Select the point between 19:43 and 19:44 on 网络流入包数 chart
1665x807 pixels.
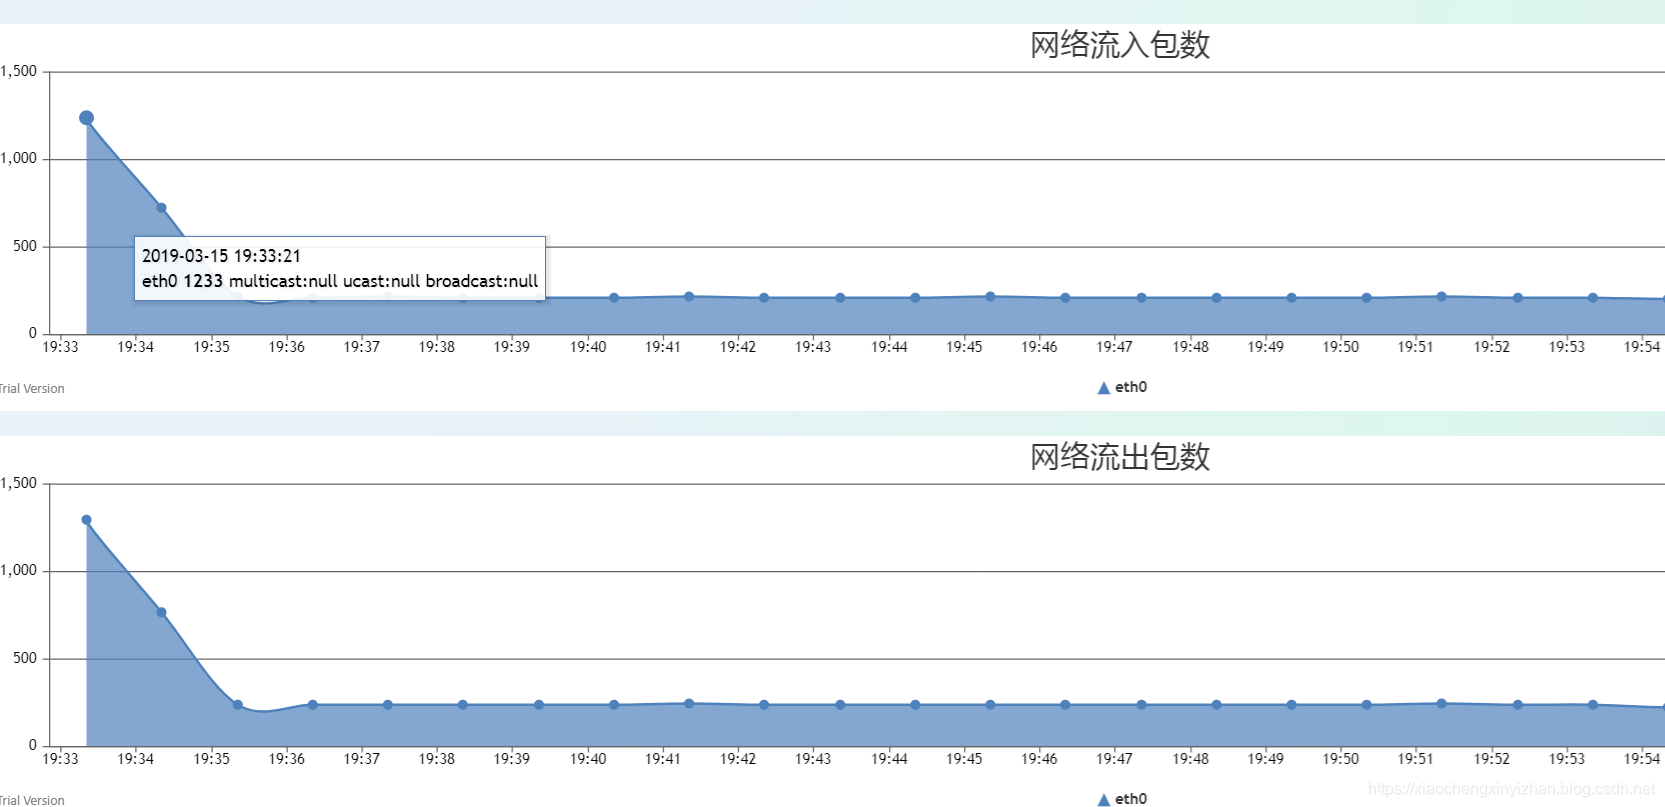coord(840,298)
